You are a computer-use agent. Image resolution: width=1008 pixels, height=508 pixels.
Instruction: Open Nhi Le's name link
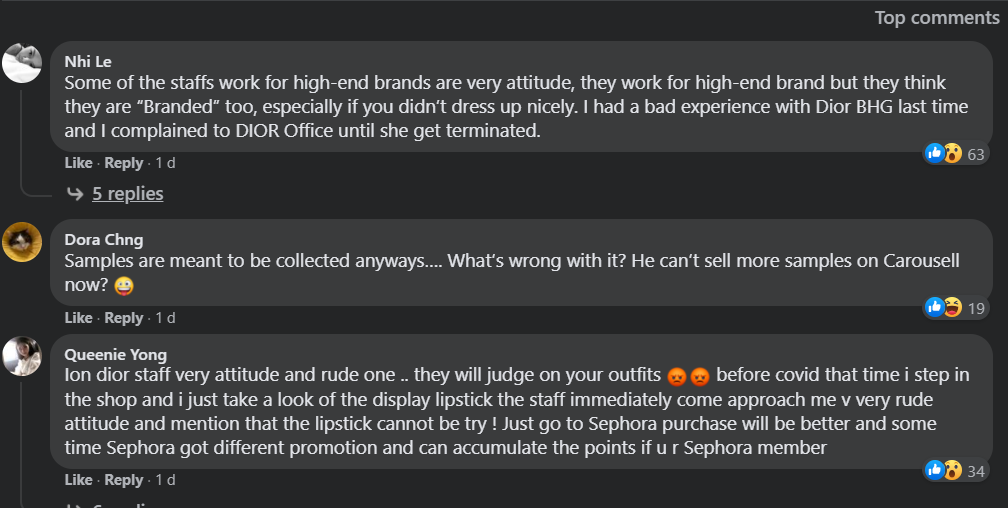[x=88, y=62]
